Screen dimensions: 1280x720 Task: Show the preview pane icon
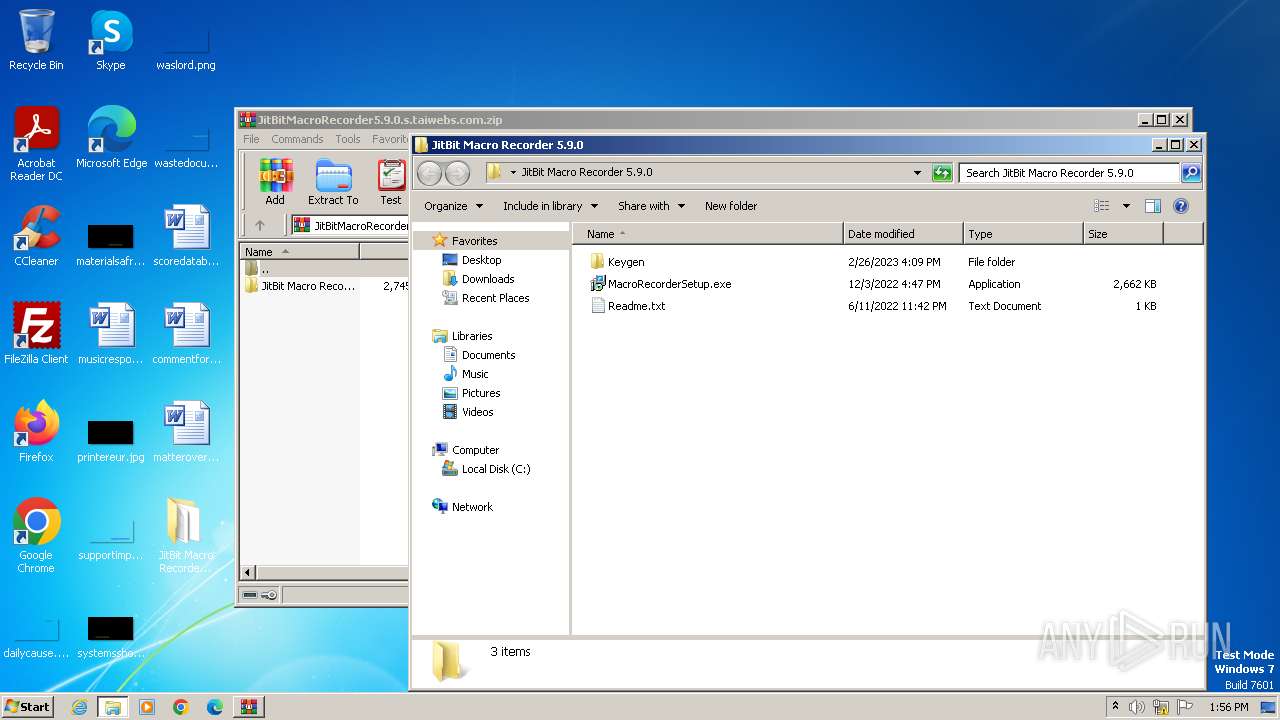(x=1152, y=206)
